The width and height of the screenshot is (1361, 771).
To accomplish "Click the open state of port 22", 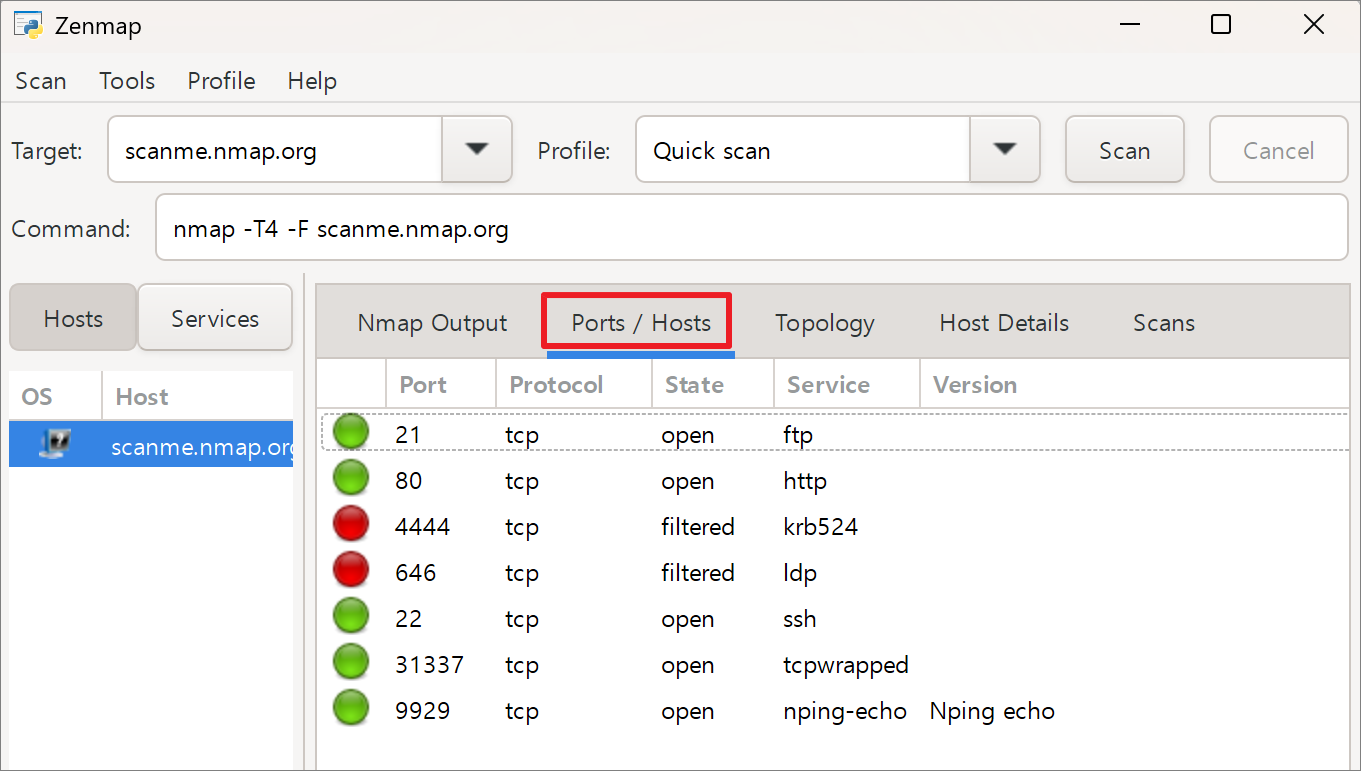I will coord(688,619).
